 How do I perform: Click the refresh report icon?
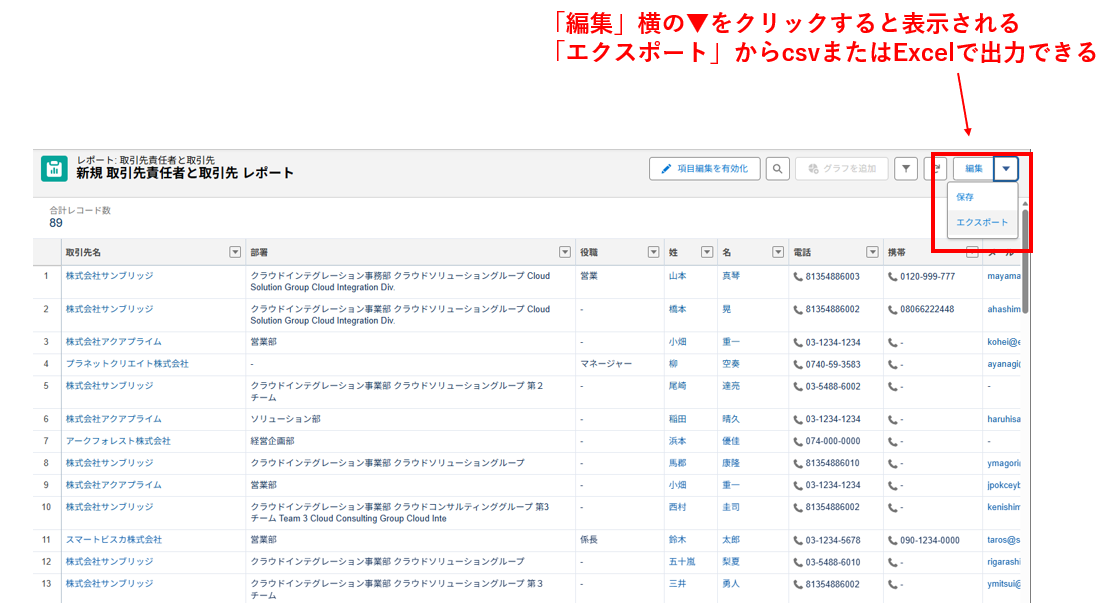tap(936, 168)
